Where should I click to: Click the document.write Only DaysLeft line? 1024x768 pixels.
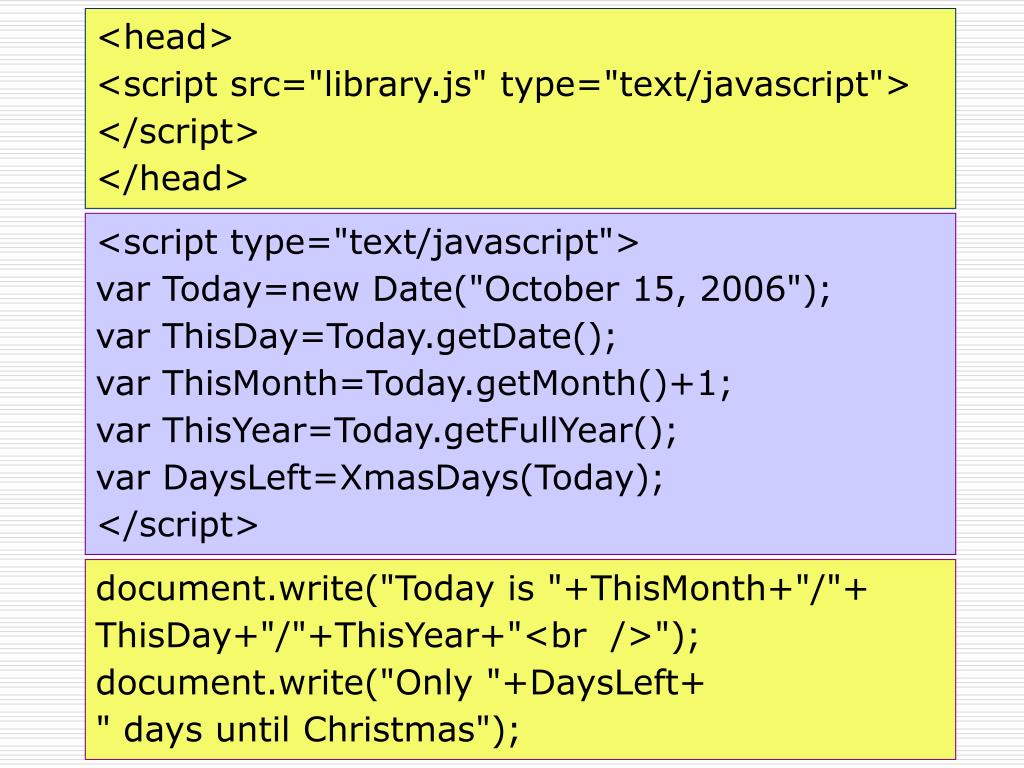400,684
